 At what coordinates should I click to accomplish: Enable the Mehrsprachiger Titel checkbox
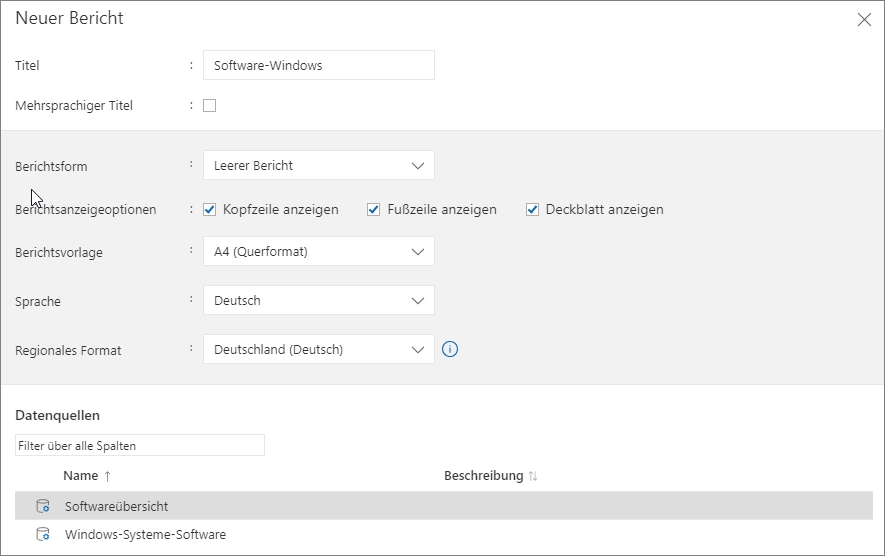[210, 105]
